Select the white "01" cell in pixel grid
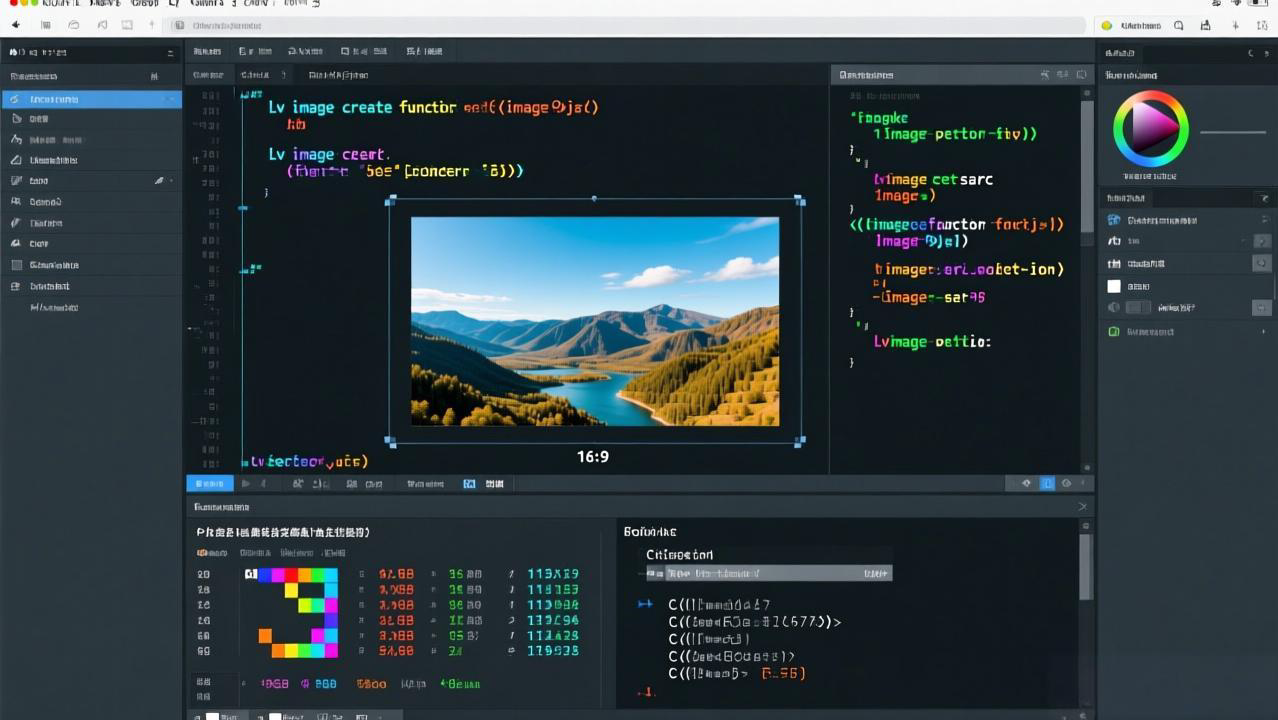The height and width of the screenshot is (720, 1278). (x=251, y=574)
